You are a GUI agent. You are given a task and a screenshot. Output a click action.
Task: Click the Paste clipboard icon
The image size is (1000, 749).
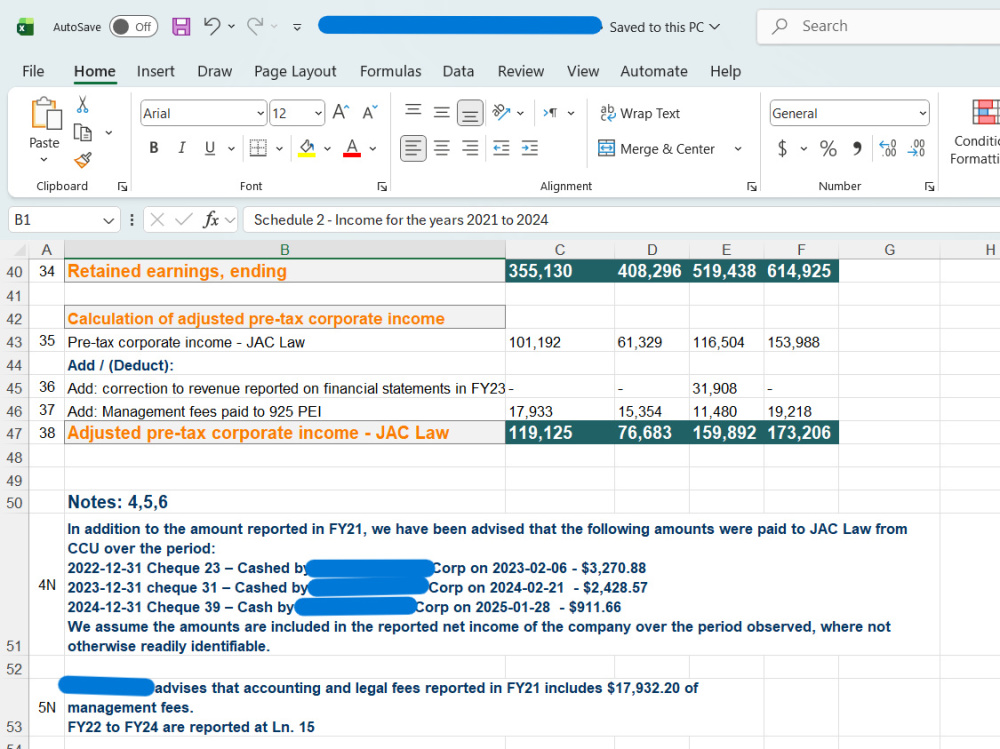coord(46,114)
